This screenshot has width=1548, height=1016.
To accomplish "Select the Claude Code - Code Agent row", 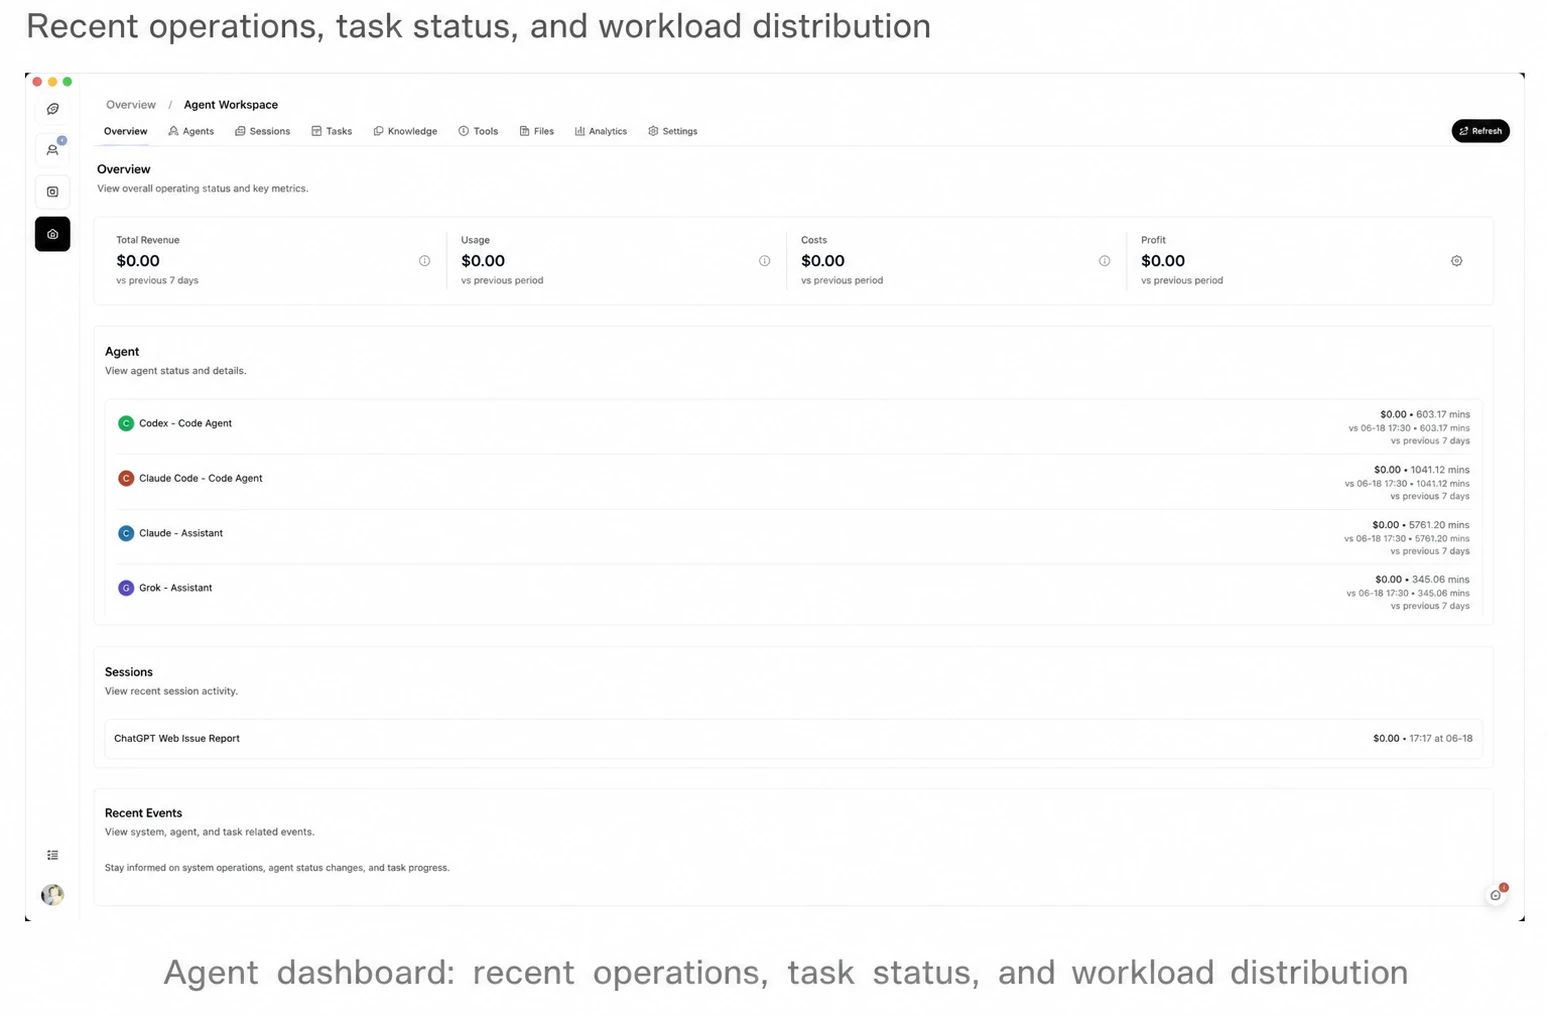I will pyautogui.click(x=793, y=481).
